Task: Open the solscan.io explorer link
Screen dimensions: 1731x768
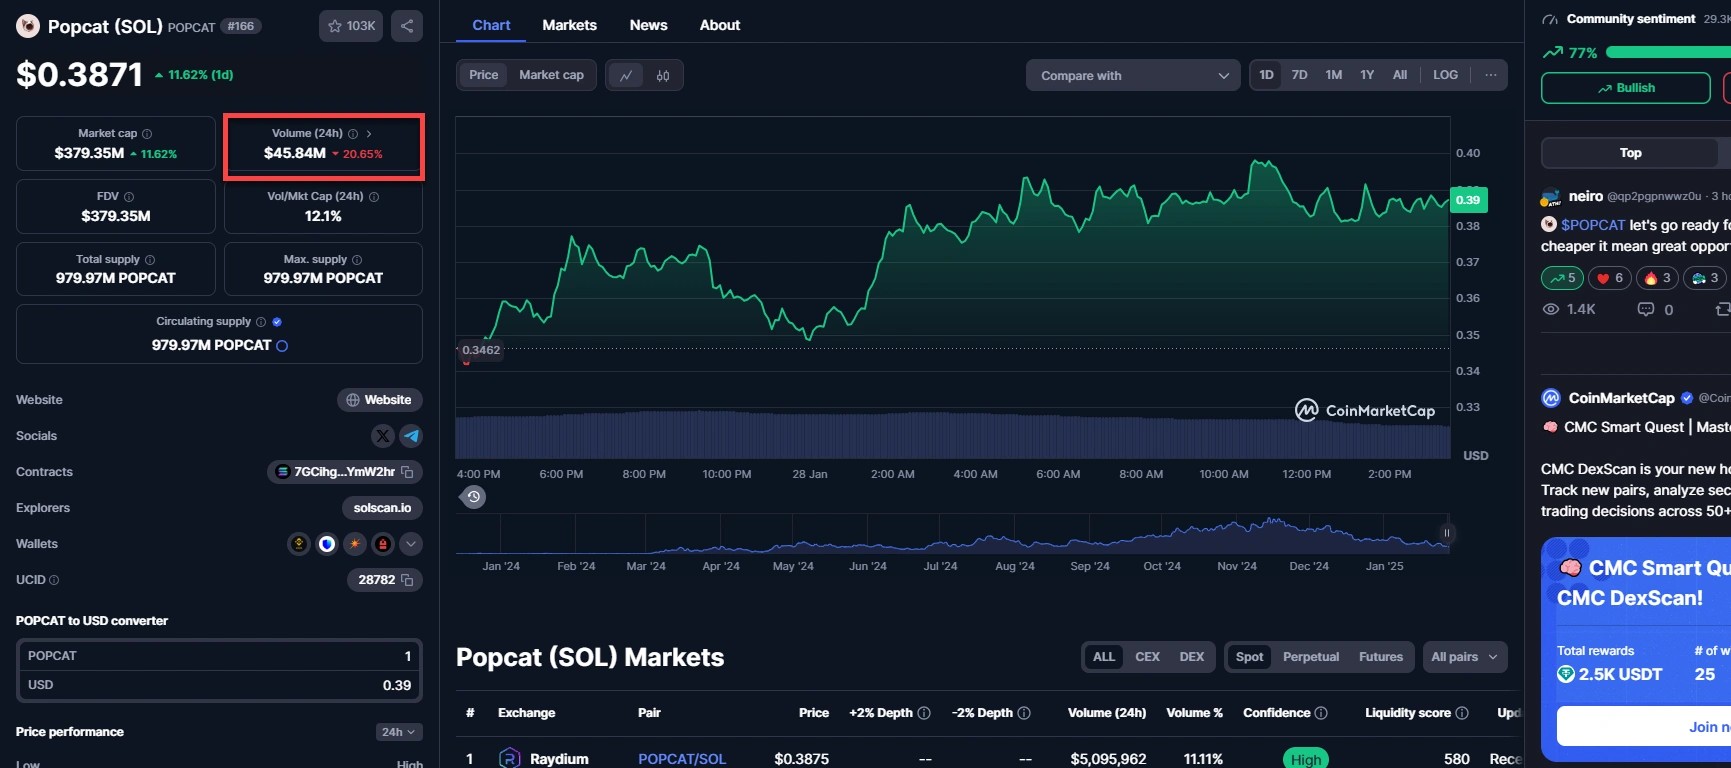Action: point(382,508)
